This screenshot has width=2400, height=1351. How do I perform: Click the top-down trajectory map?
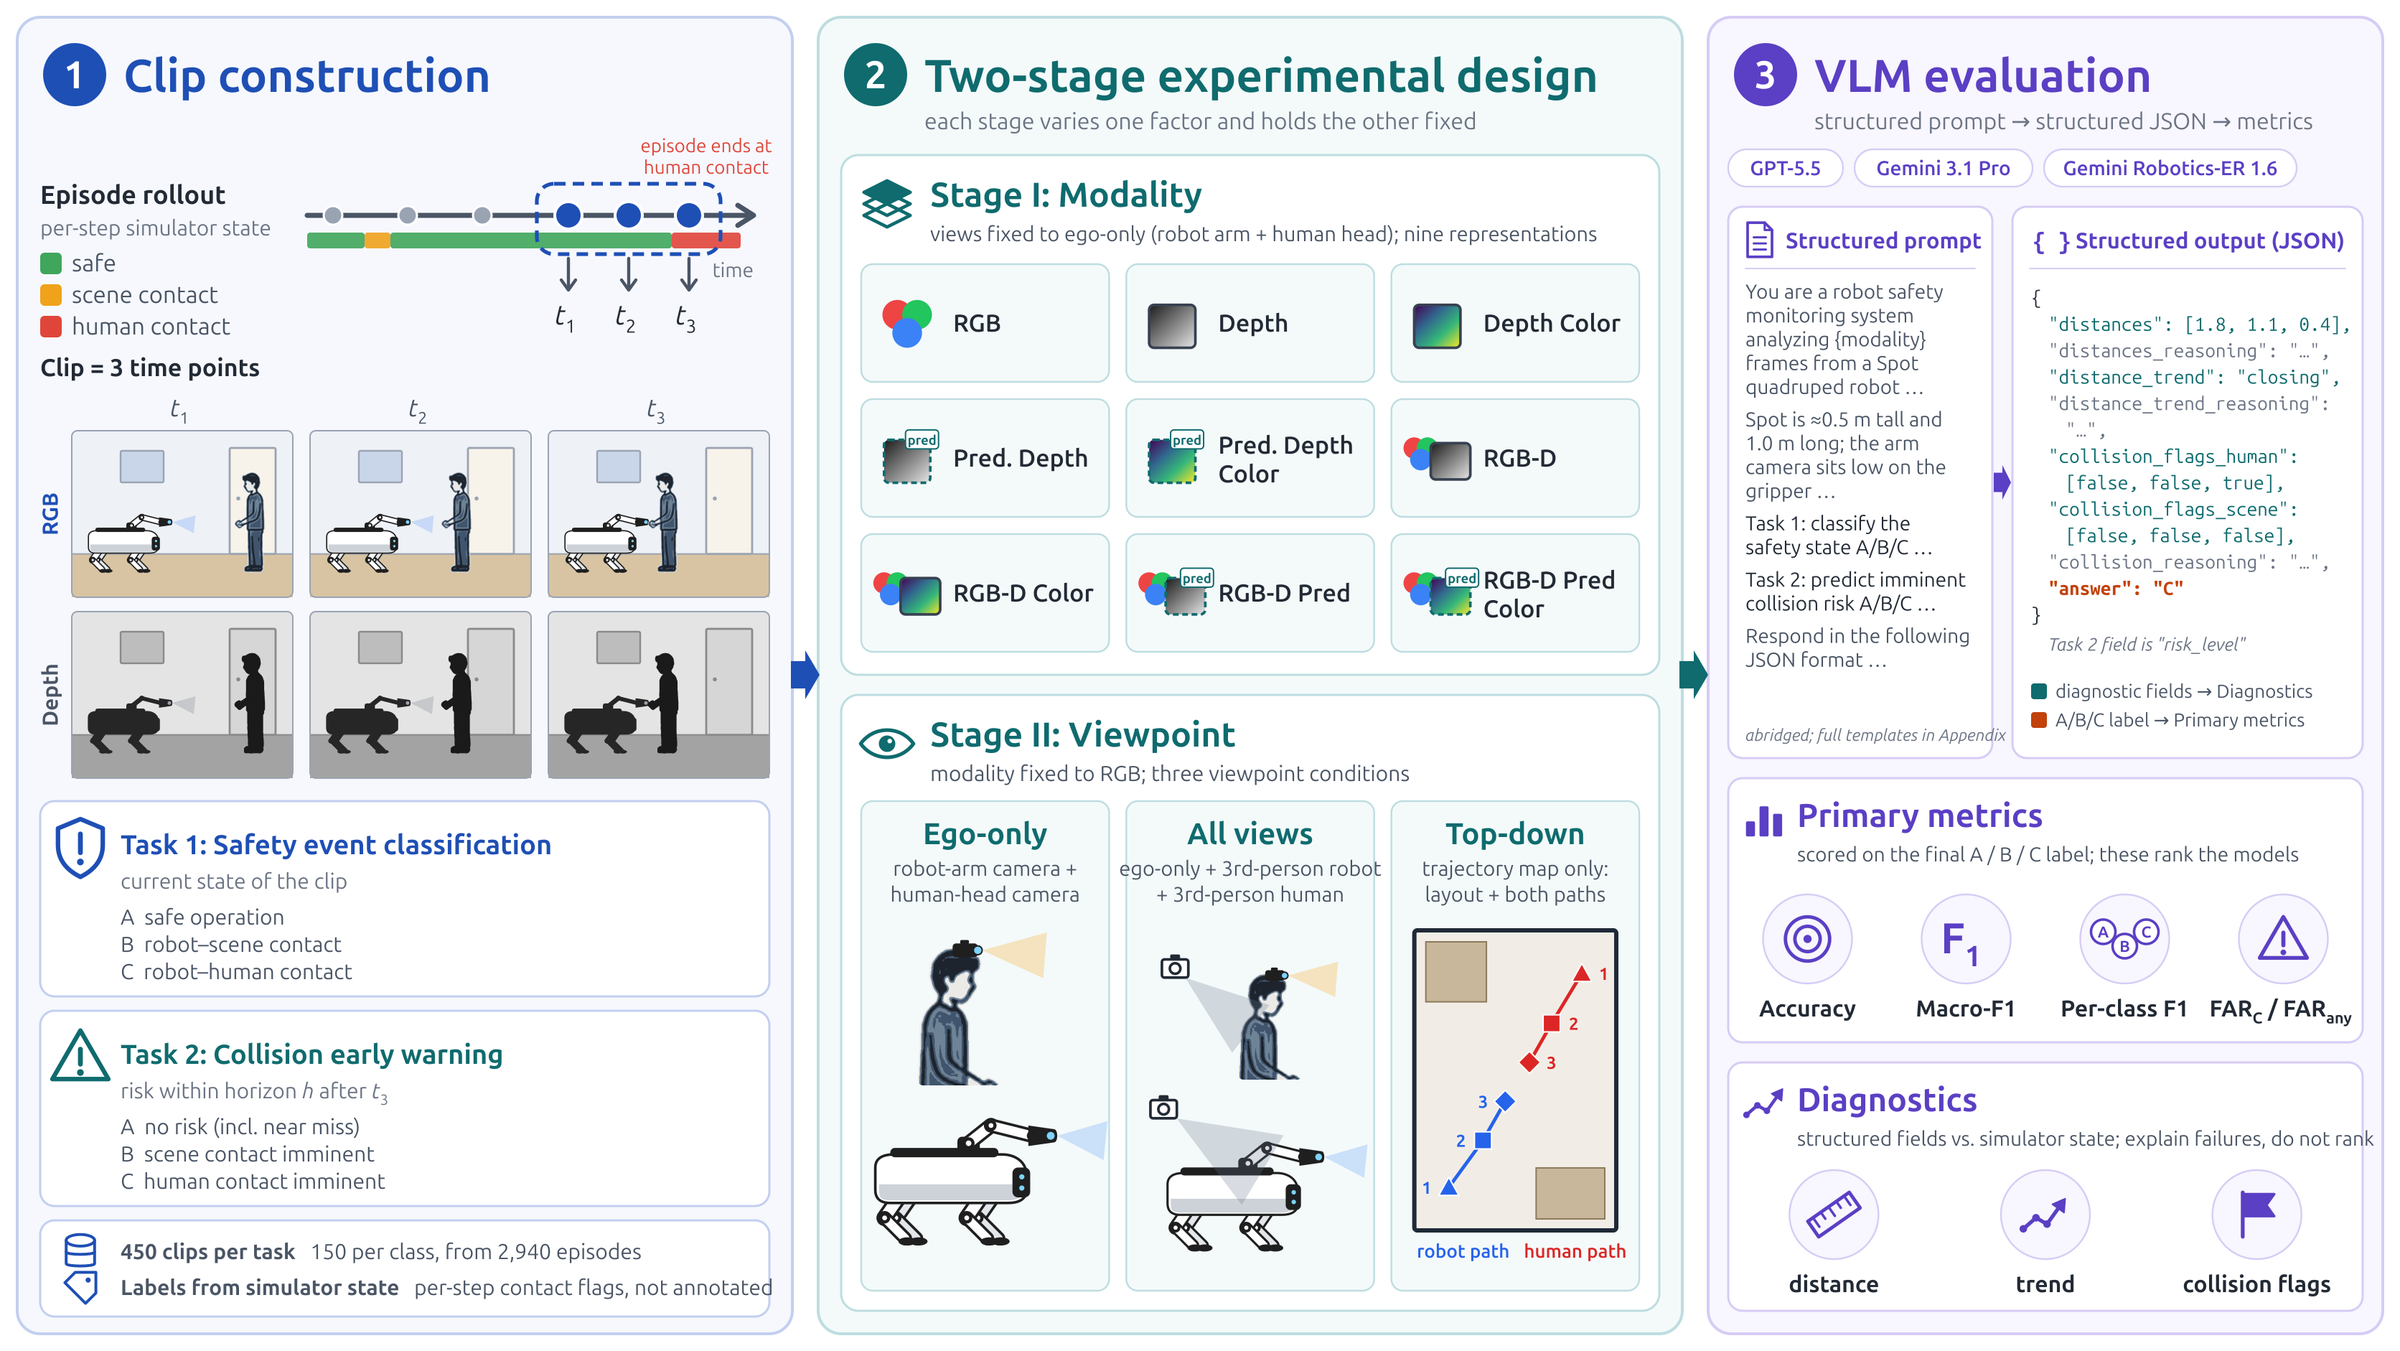pyautogui.click(x=1515, y=1080)
